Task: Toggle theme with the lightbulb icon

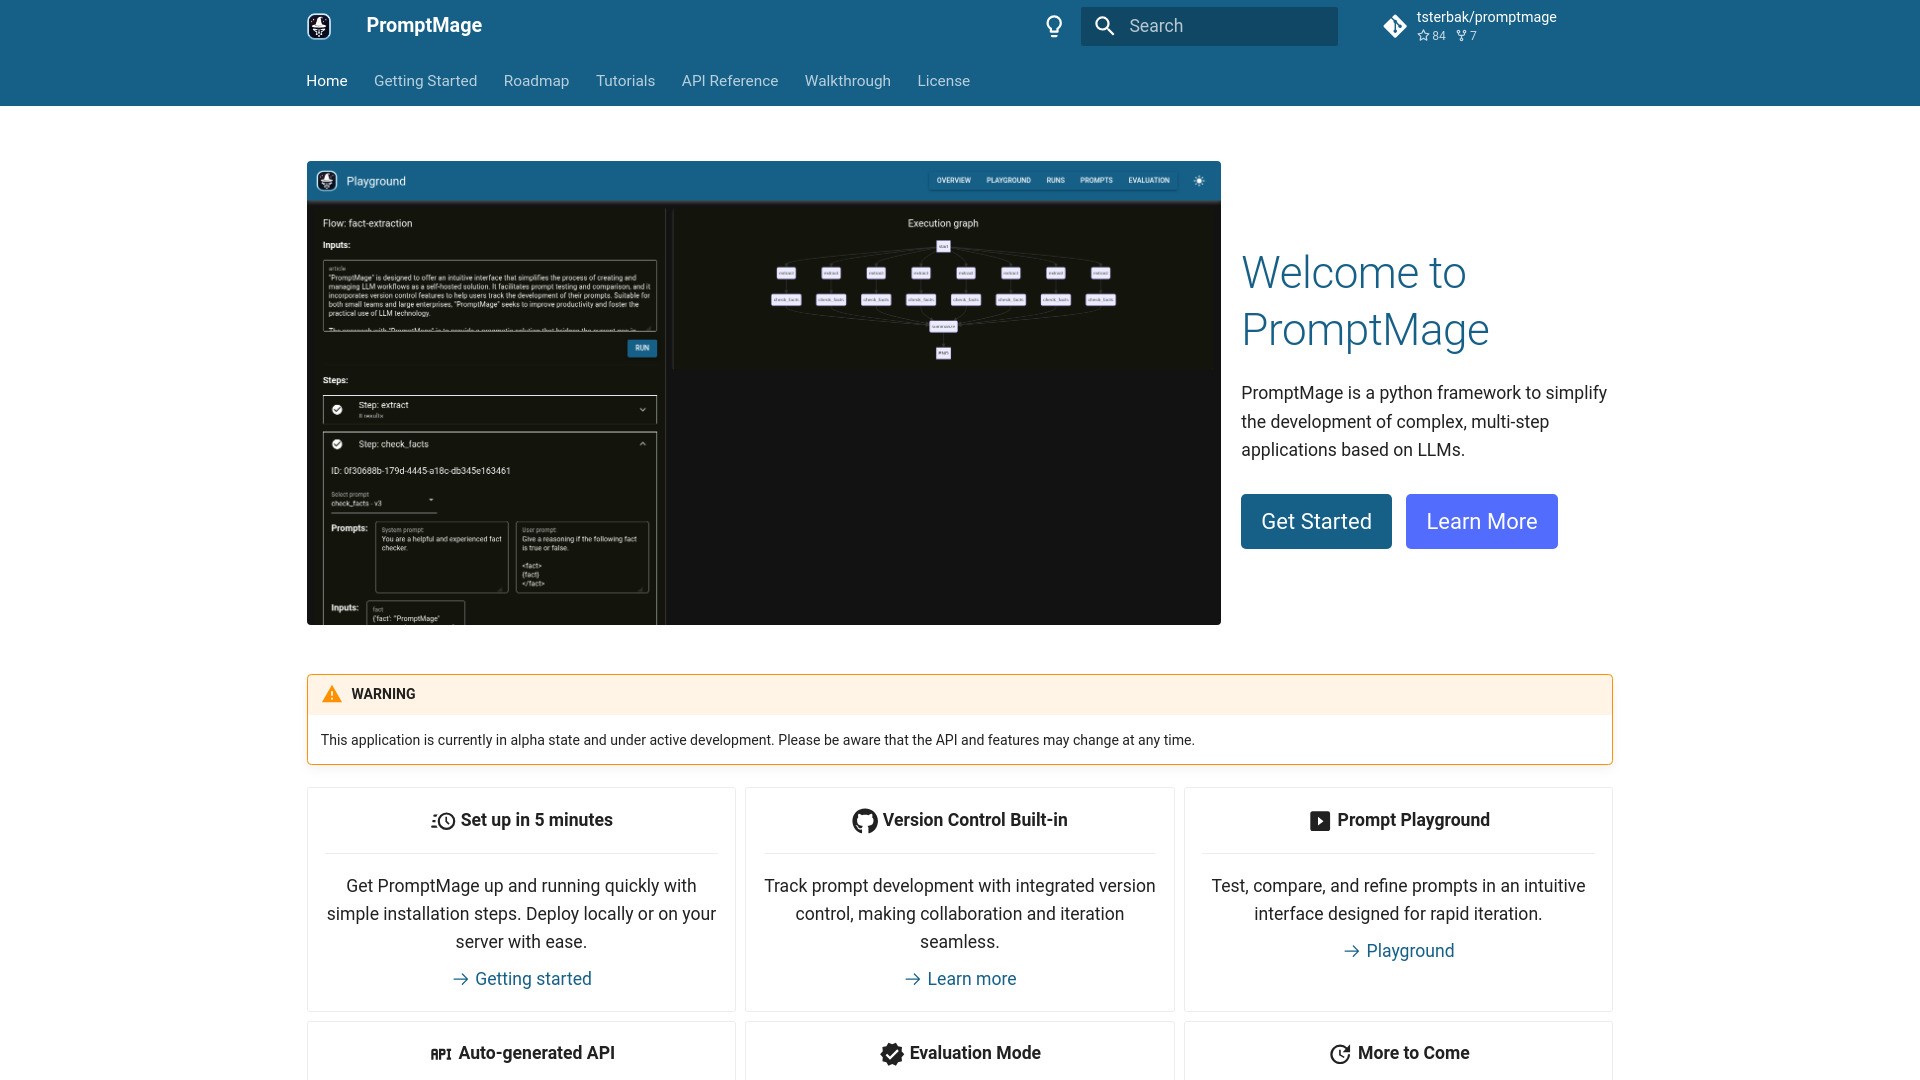Action: (x=1054, y=26)
